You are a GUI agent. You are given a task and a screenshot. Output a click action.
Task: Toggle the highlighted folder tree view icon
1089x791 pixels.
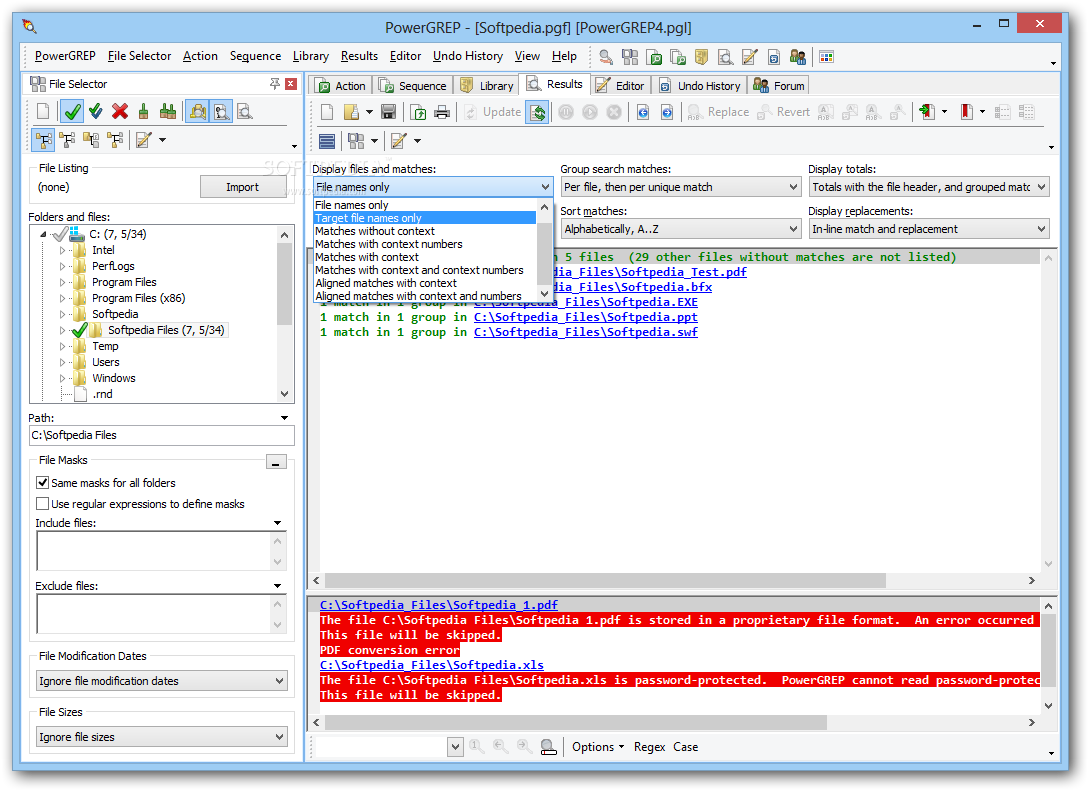click(43, 140)
